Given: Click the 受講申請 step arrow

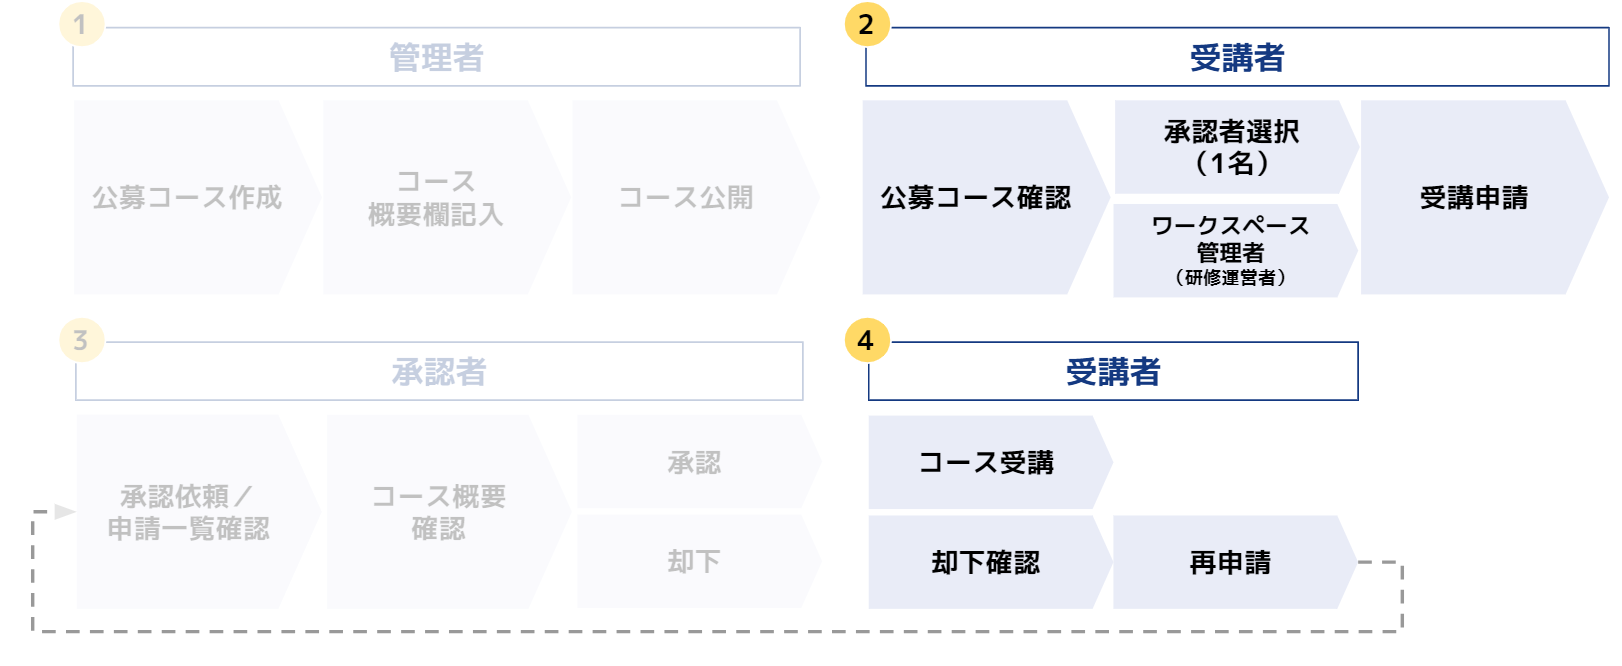Looking at the screenshot, I should point(1484,197).
